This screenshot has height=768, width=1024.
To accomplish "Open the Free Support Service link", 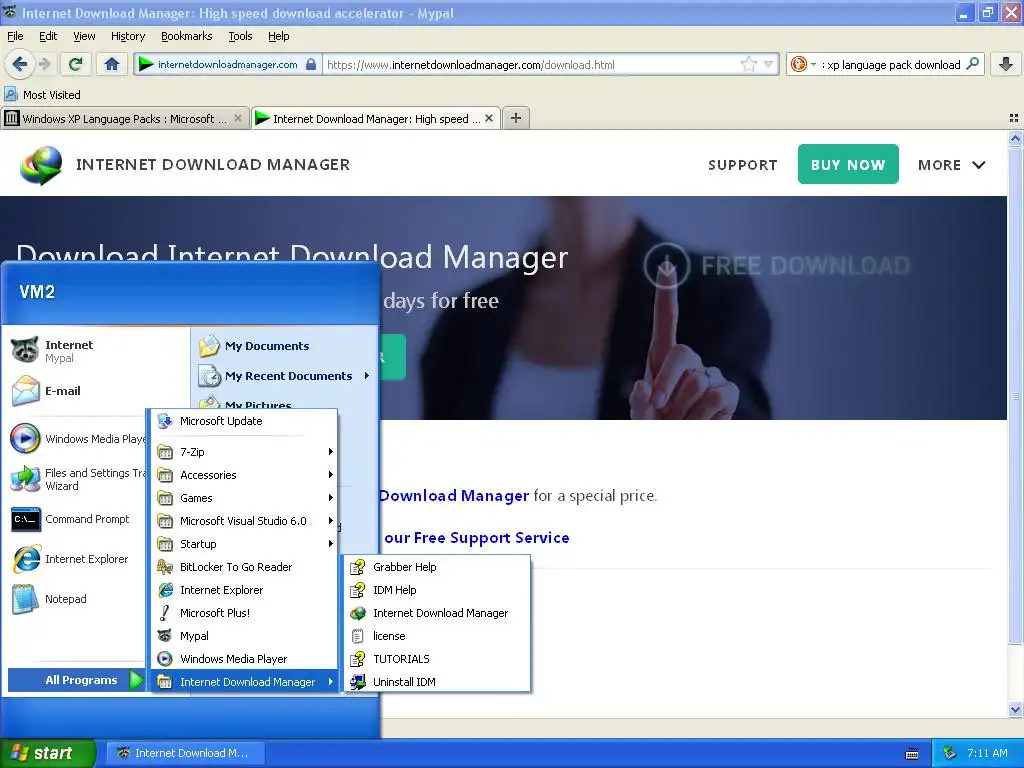I will click(x=477, y=537).
